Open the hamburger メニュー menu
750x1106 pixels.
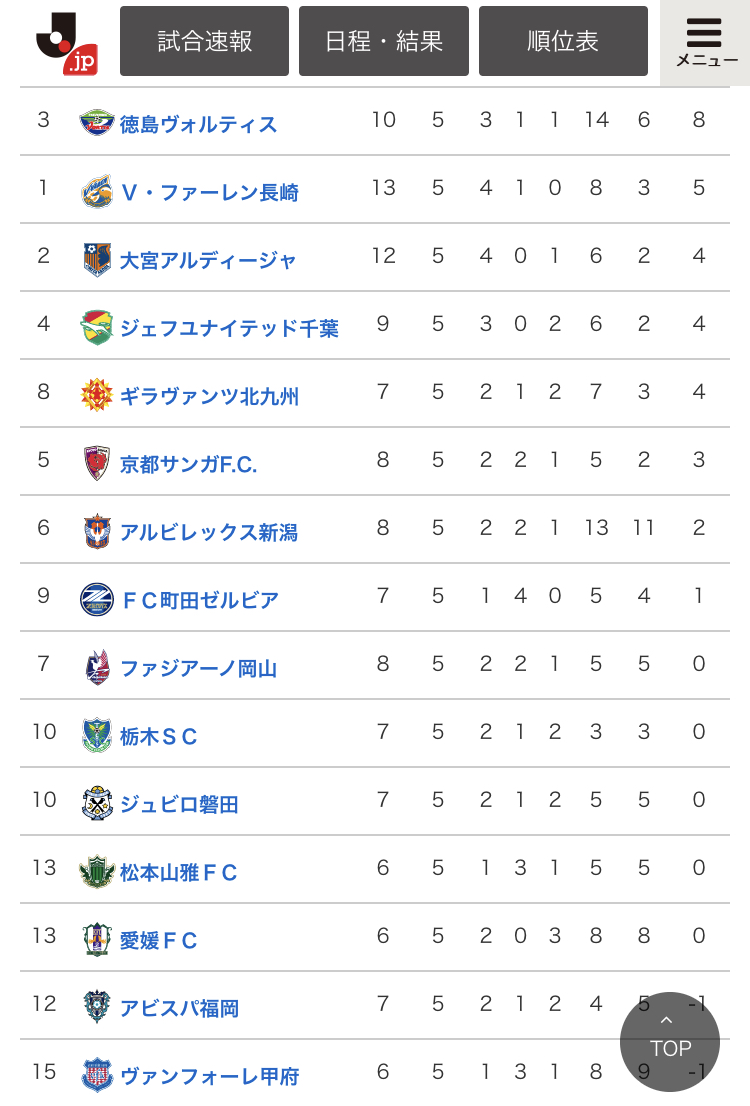pyautogui.click(x=704, y=42)
